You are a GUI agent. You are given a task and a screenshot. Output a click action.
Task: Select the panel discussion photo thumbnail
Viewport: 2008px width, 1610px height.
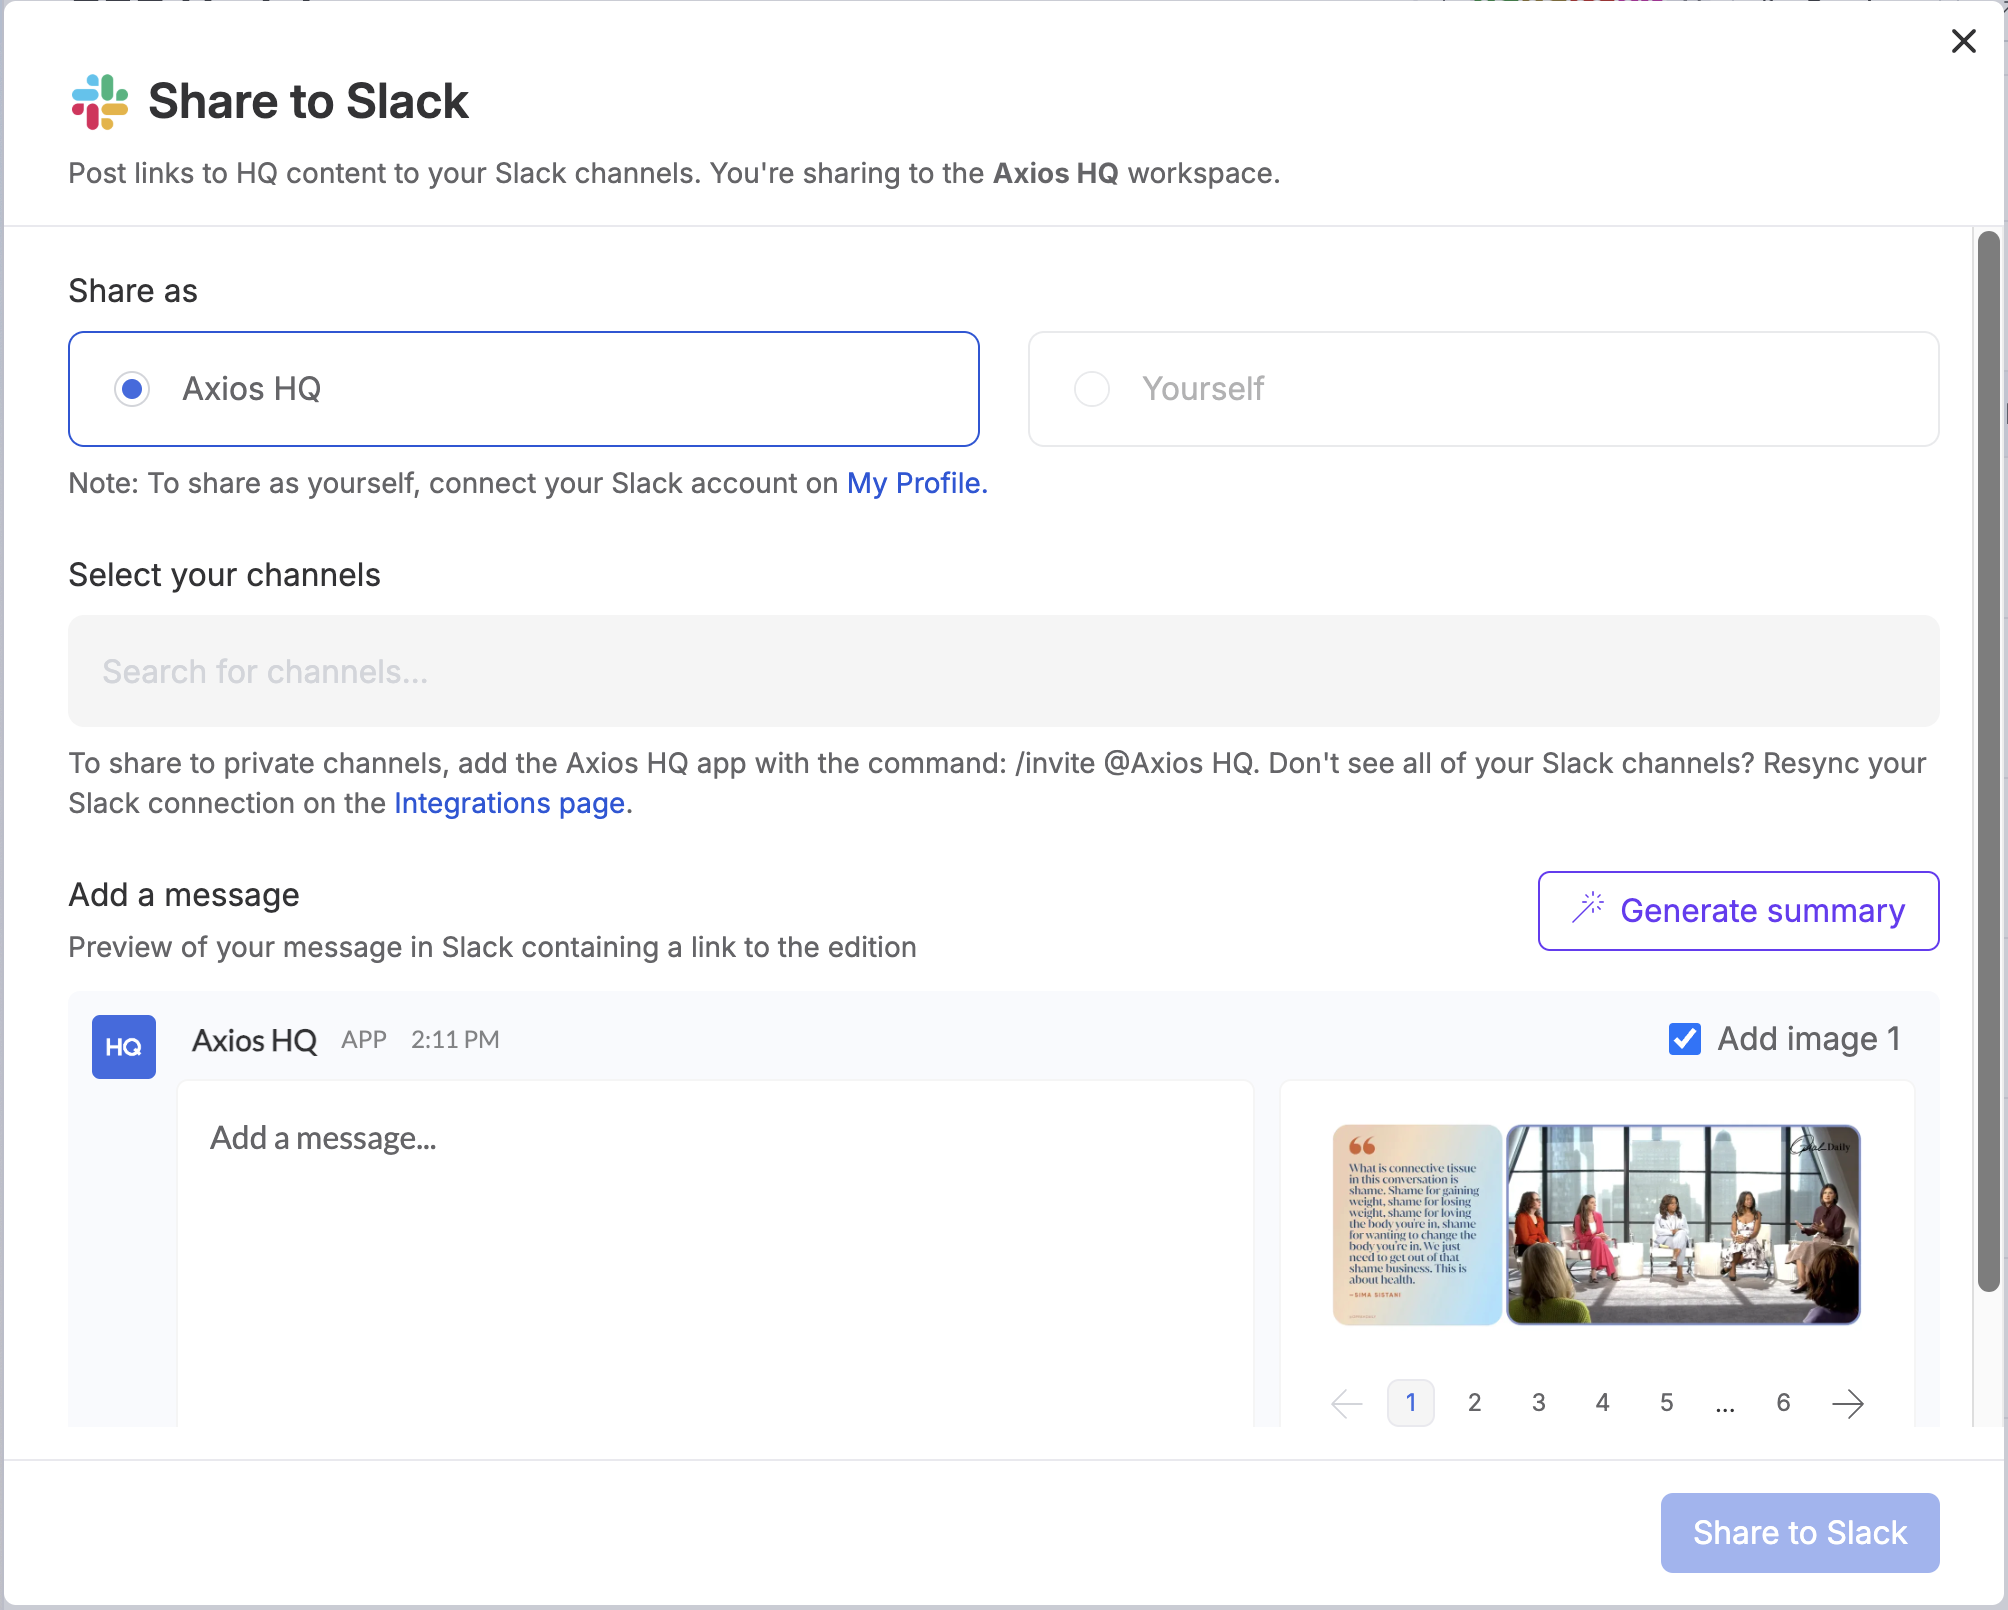1683,1225
